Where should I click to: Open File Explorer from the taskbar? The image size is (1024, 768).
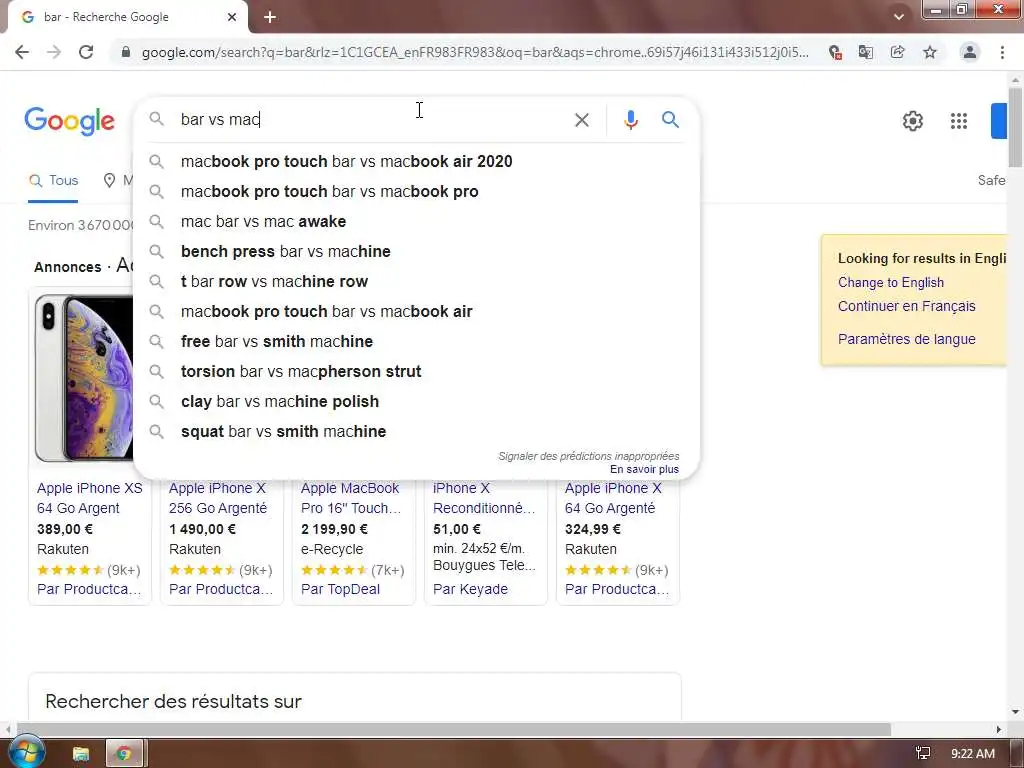(x=81, y=754)
